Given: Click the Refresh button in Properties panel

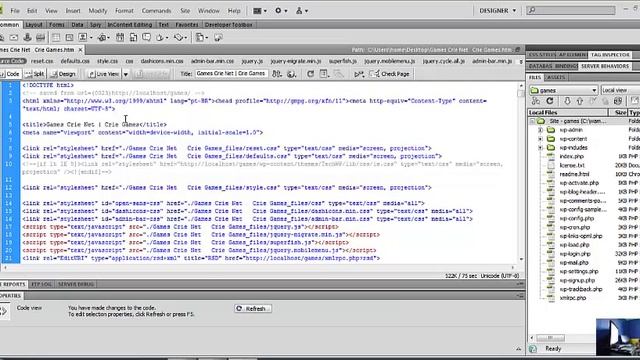Looking at the screenshot, I should tap(253, 309).
